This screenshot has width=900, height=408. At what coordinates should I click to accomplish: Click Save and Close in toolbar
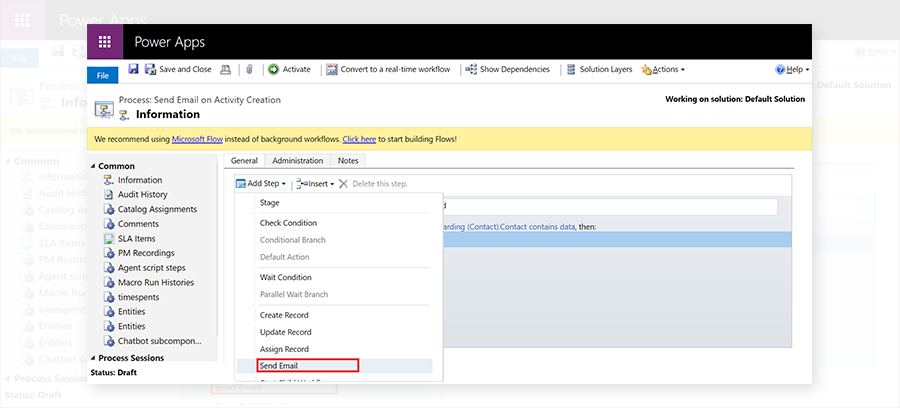coord(179,69)
